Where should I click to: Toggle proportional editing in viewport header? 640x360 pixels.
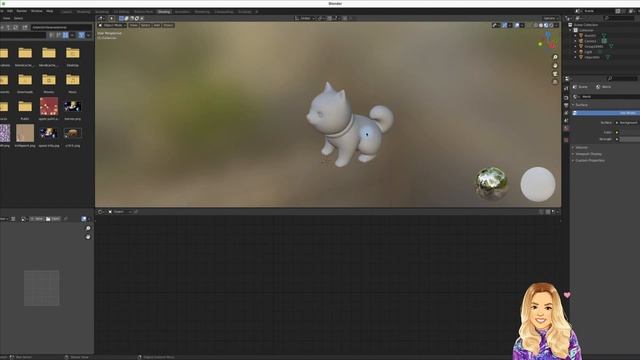point(345,18)
